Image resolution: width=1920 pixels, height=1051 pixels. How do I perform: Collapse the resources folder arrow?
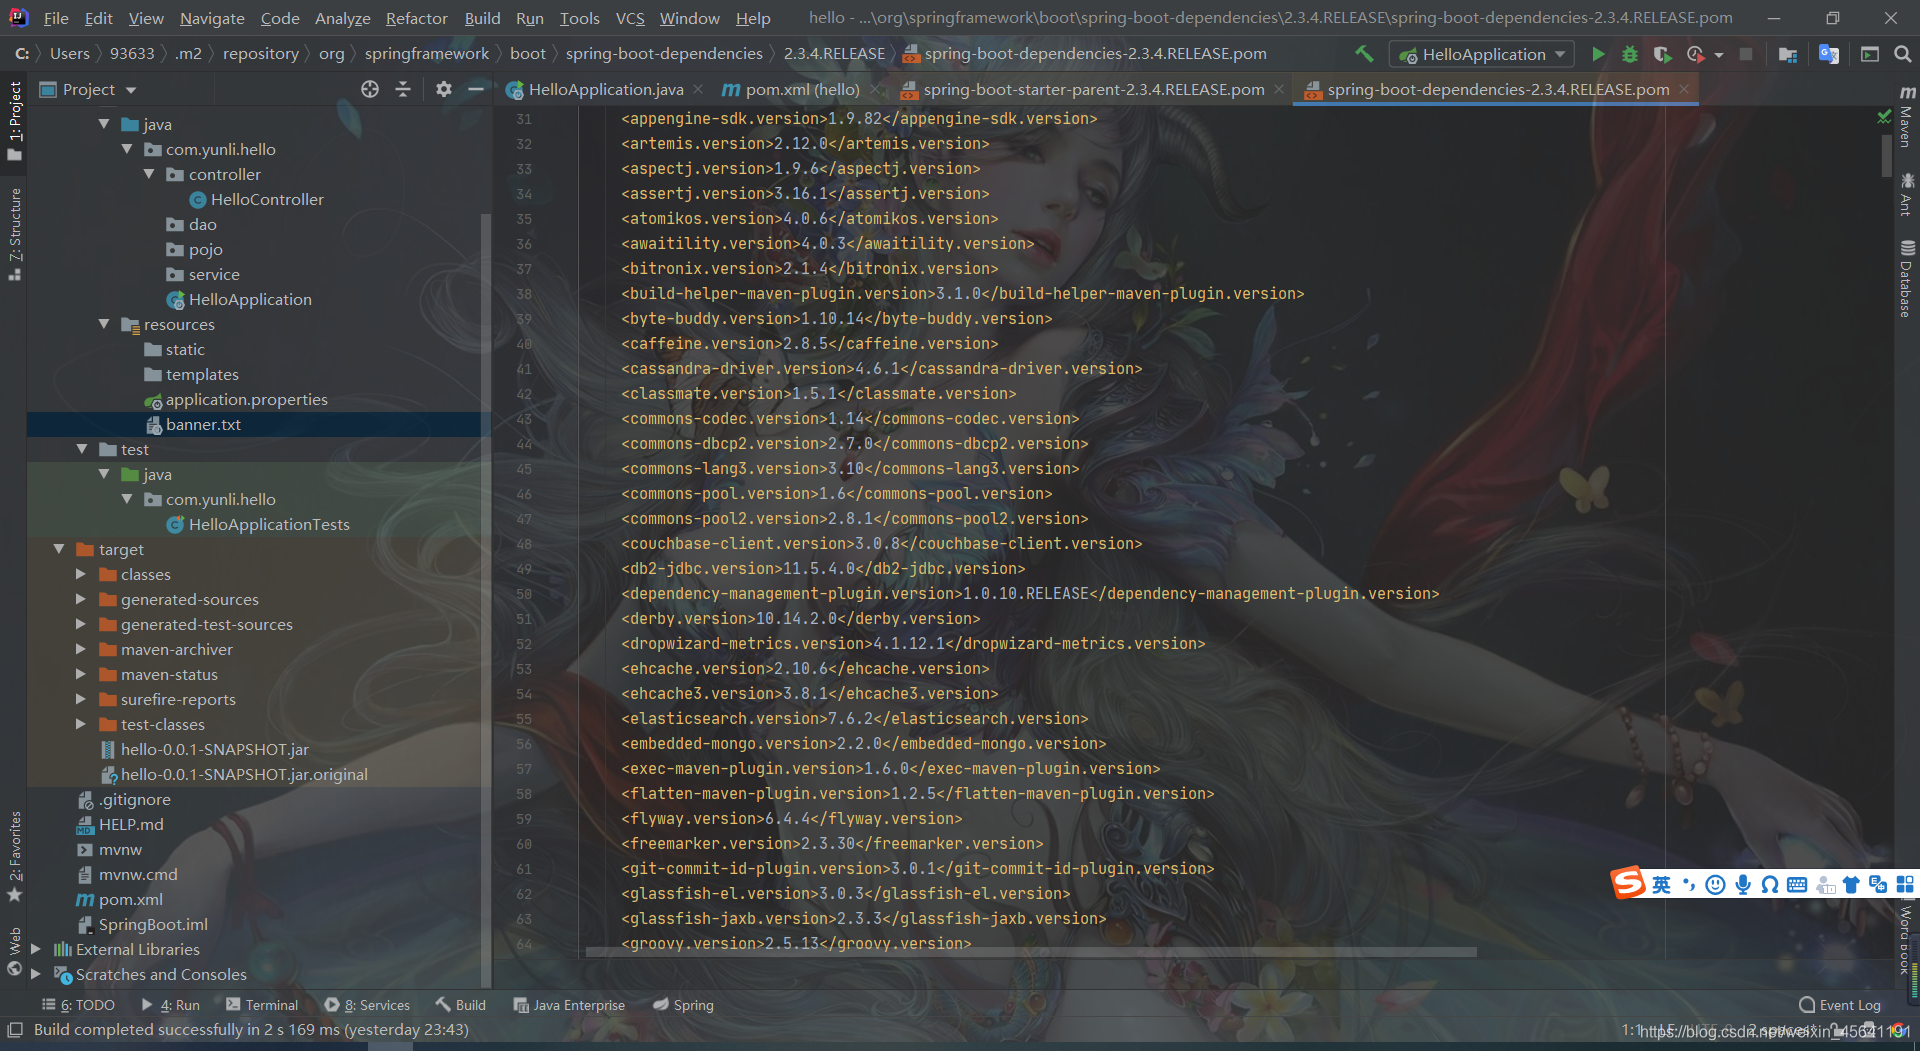104,324
